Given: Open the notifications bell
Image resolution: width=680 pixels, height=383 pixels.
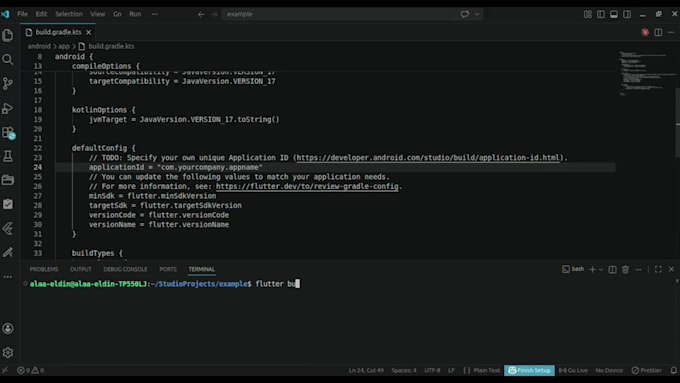Looking at the screenshot, I should coord(673,370).
